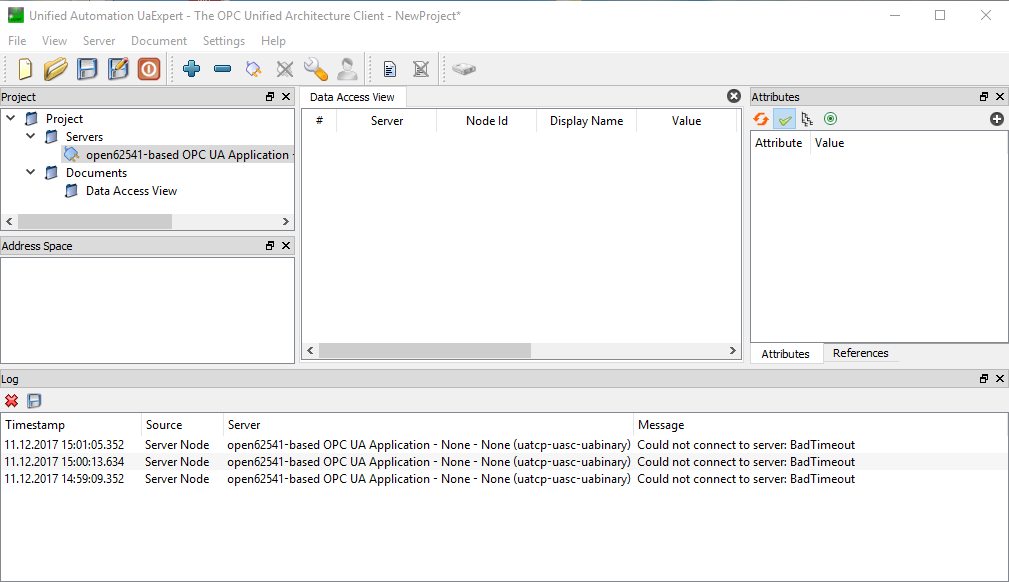
Task: Add a new server with the plus icon
Action: [190, 69]
